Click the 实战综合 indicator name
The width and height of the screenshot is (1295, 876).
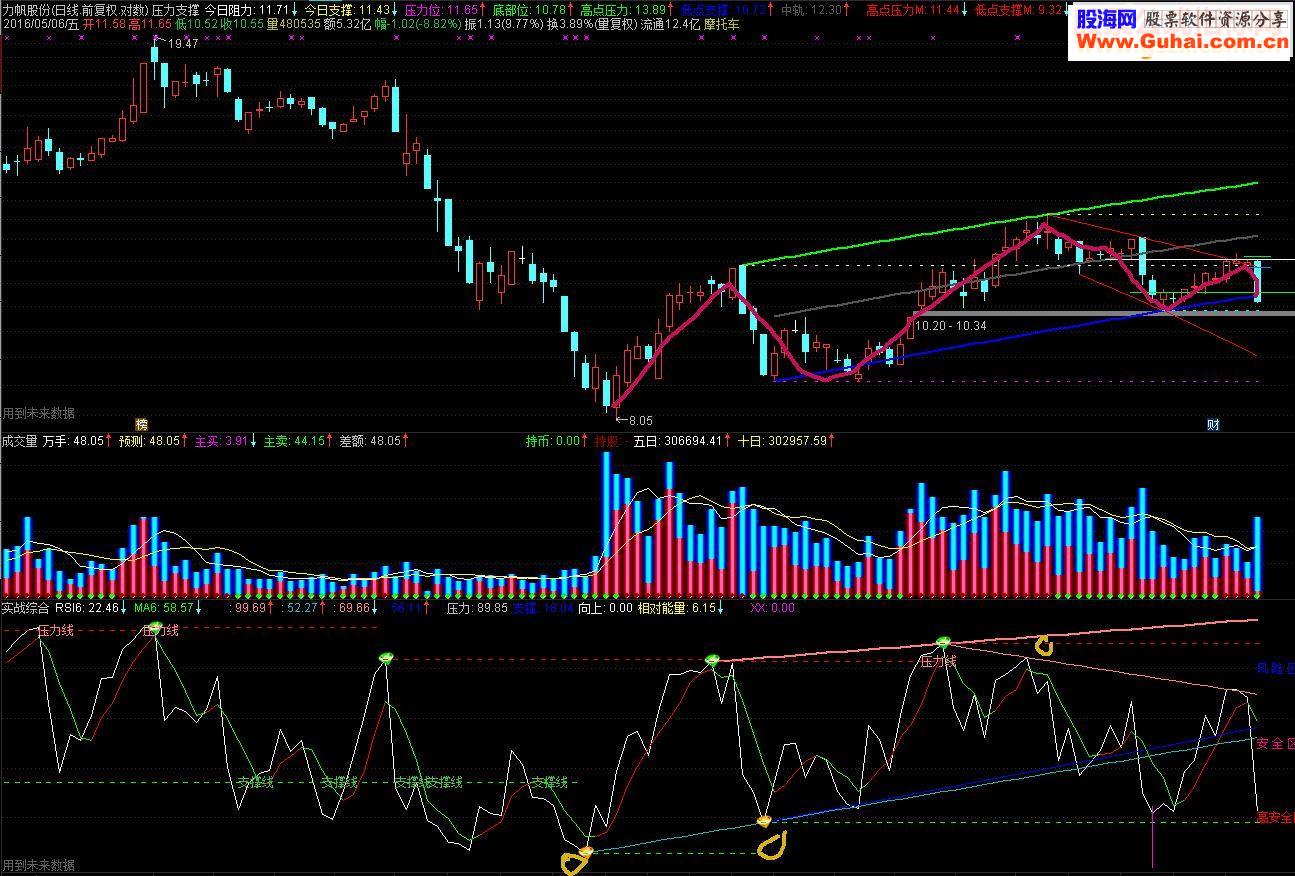point(25,607)
